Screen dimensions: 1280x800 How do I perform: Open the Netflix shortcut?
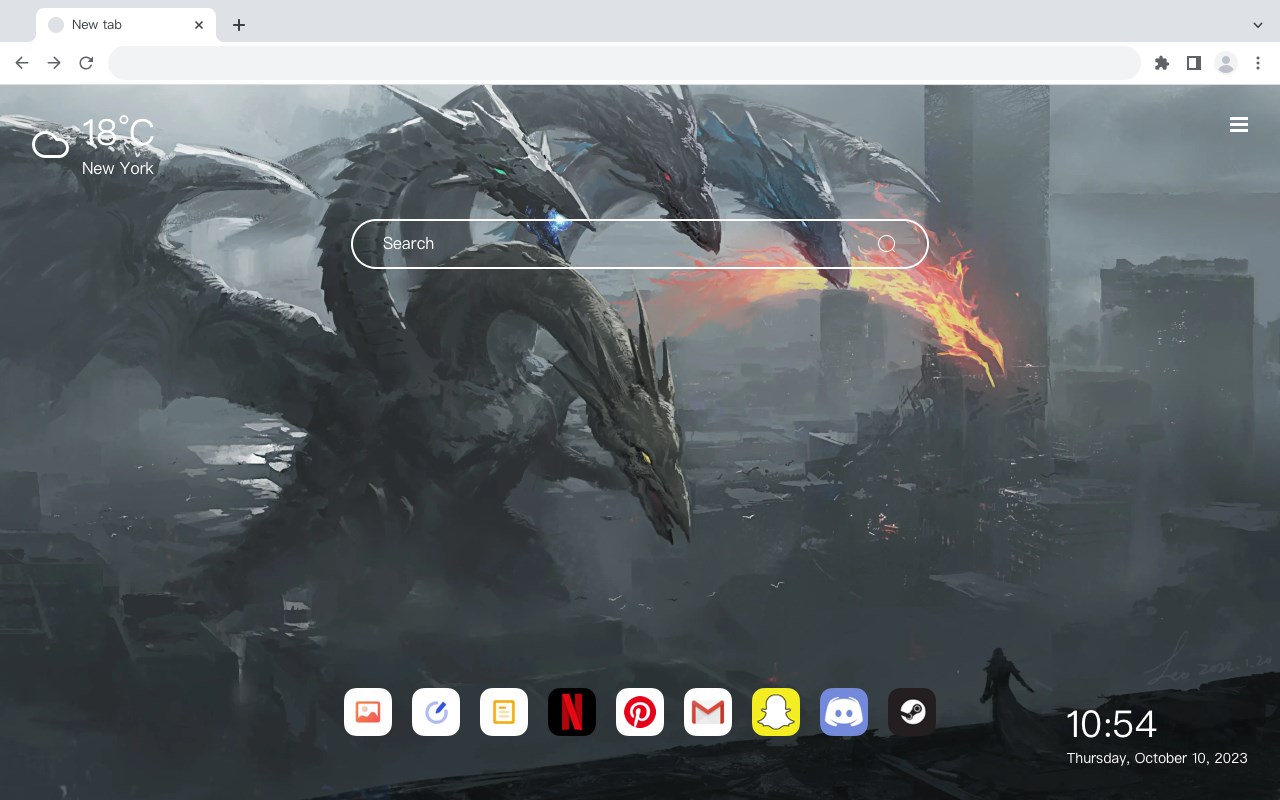(x=572, y=712)
